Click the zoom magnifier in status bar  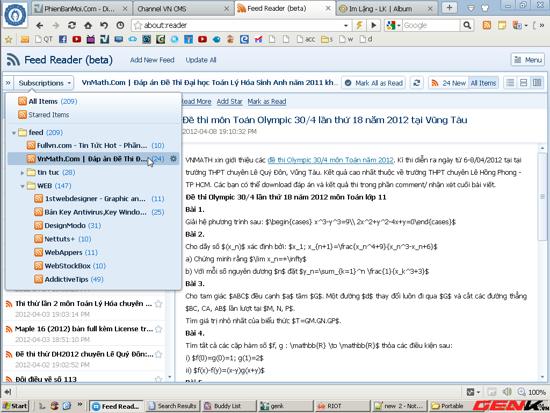522,392
